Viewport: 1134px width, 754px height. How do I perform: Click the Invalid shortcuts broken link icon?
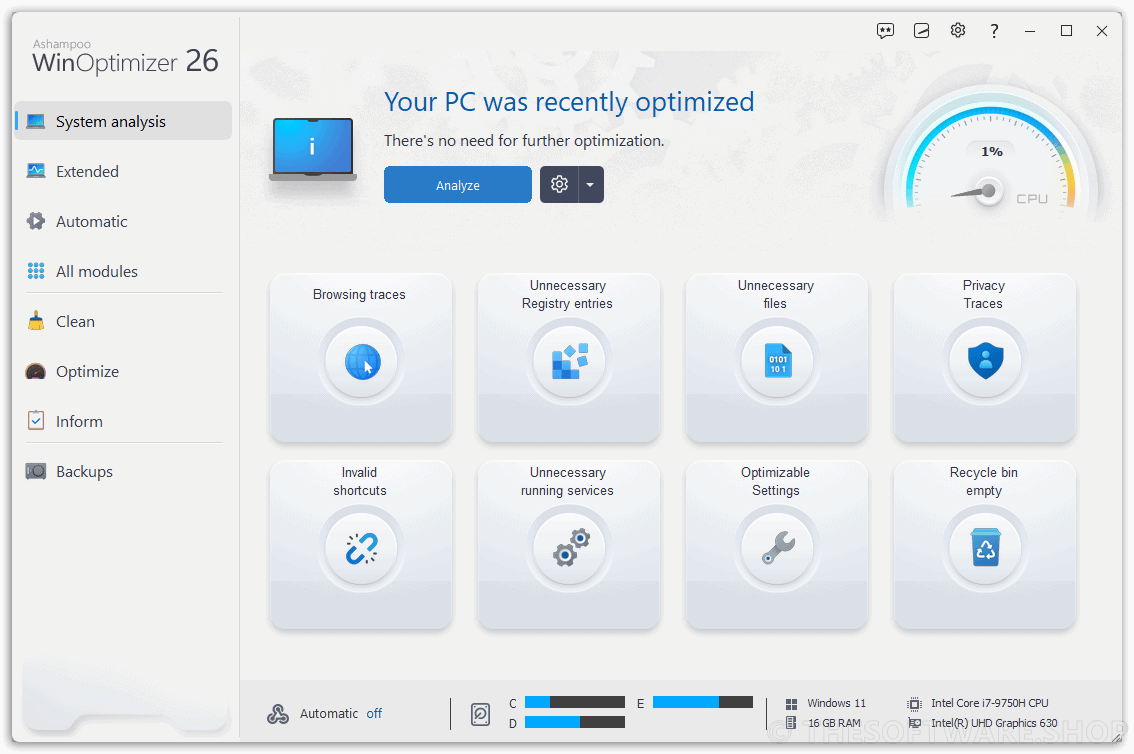[x=362, y=548]
